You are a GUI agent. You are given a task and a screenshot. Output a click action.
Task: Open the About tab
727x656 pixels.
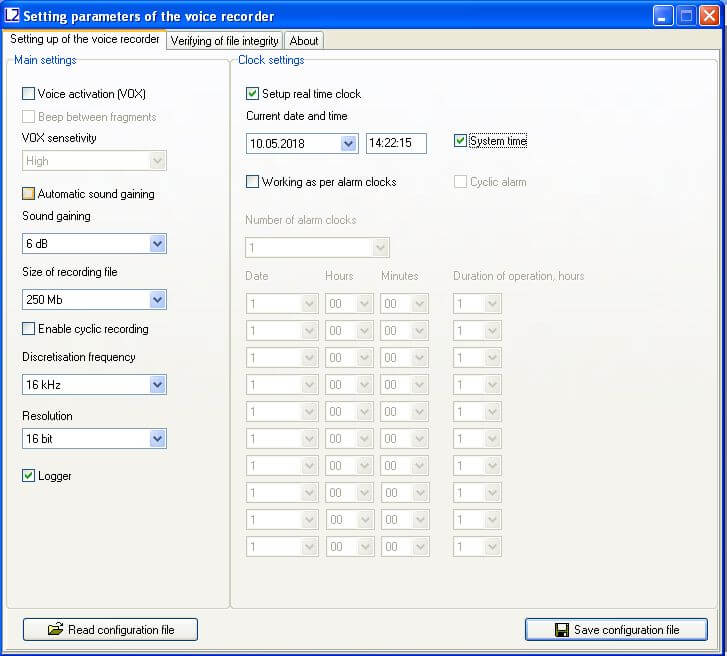304,41
